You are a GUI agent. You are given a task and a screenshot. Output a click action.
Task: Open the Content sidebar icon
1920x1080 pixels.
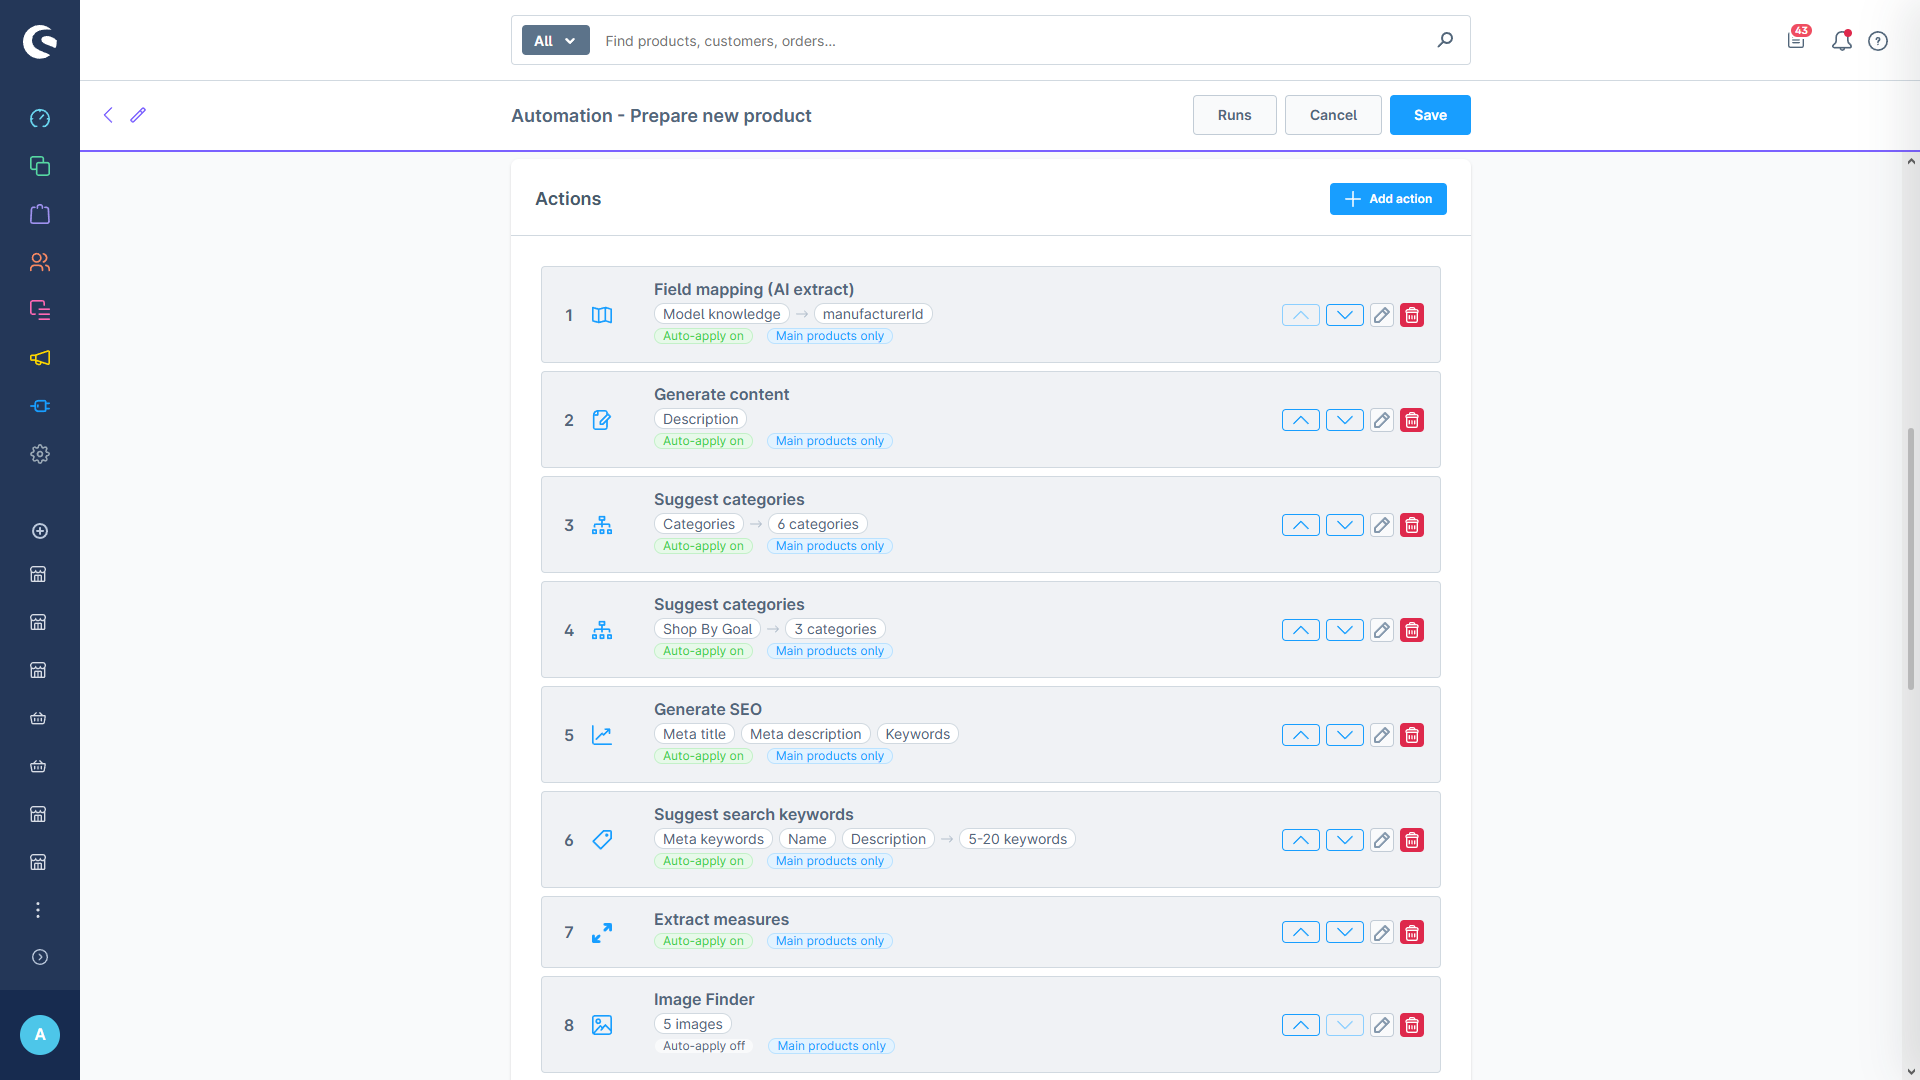click(x=40, y=310)
